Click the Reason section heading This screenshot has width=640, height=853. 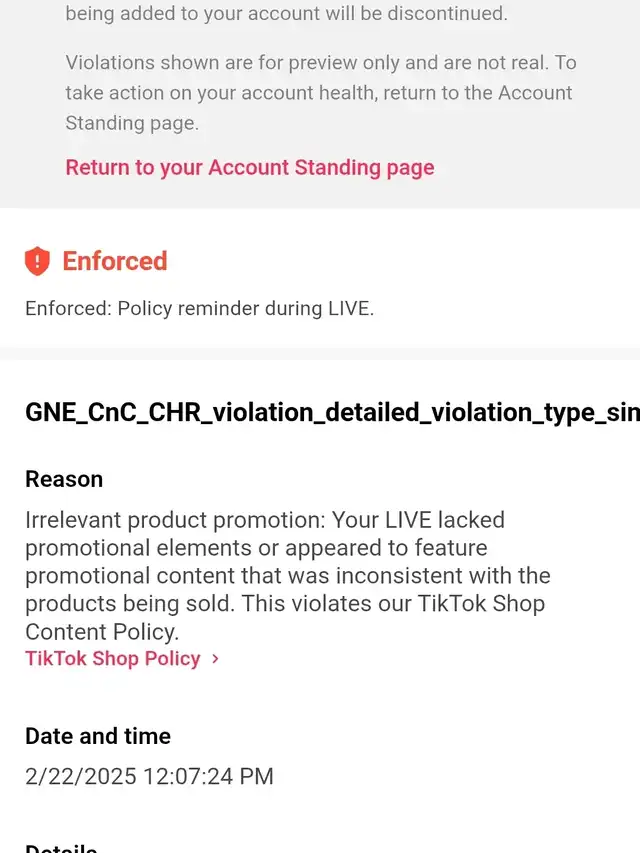tap(64, 479)
